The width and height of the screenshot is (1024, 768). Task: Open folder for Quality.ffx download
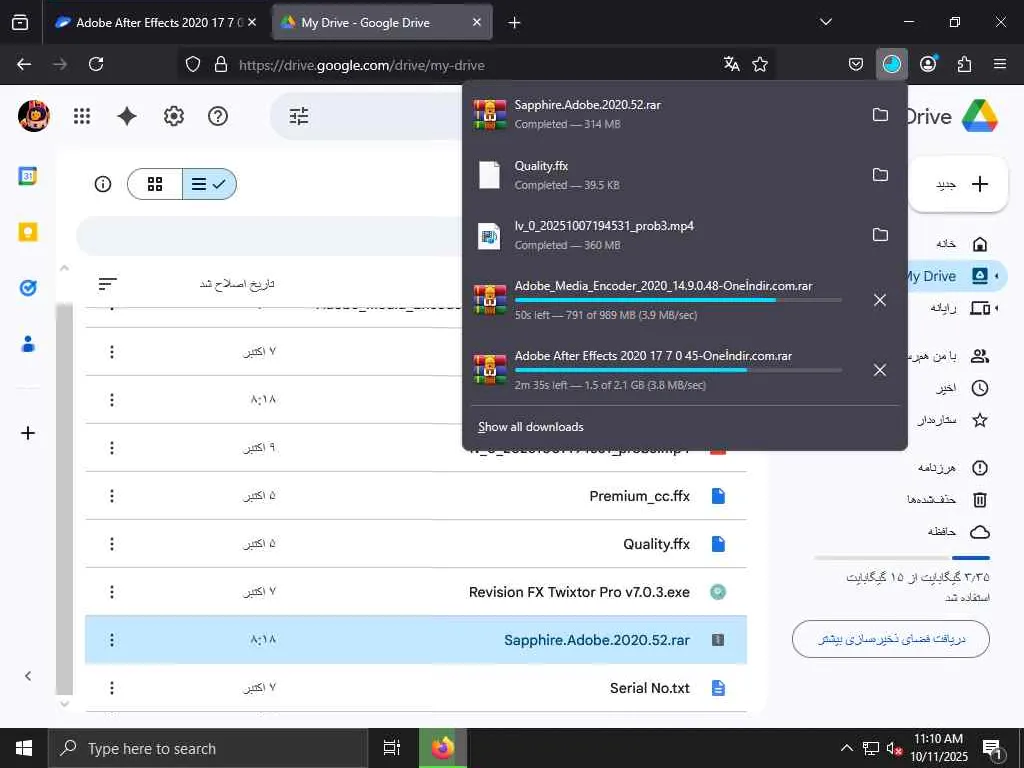[880, 174]
